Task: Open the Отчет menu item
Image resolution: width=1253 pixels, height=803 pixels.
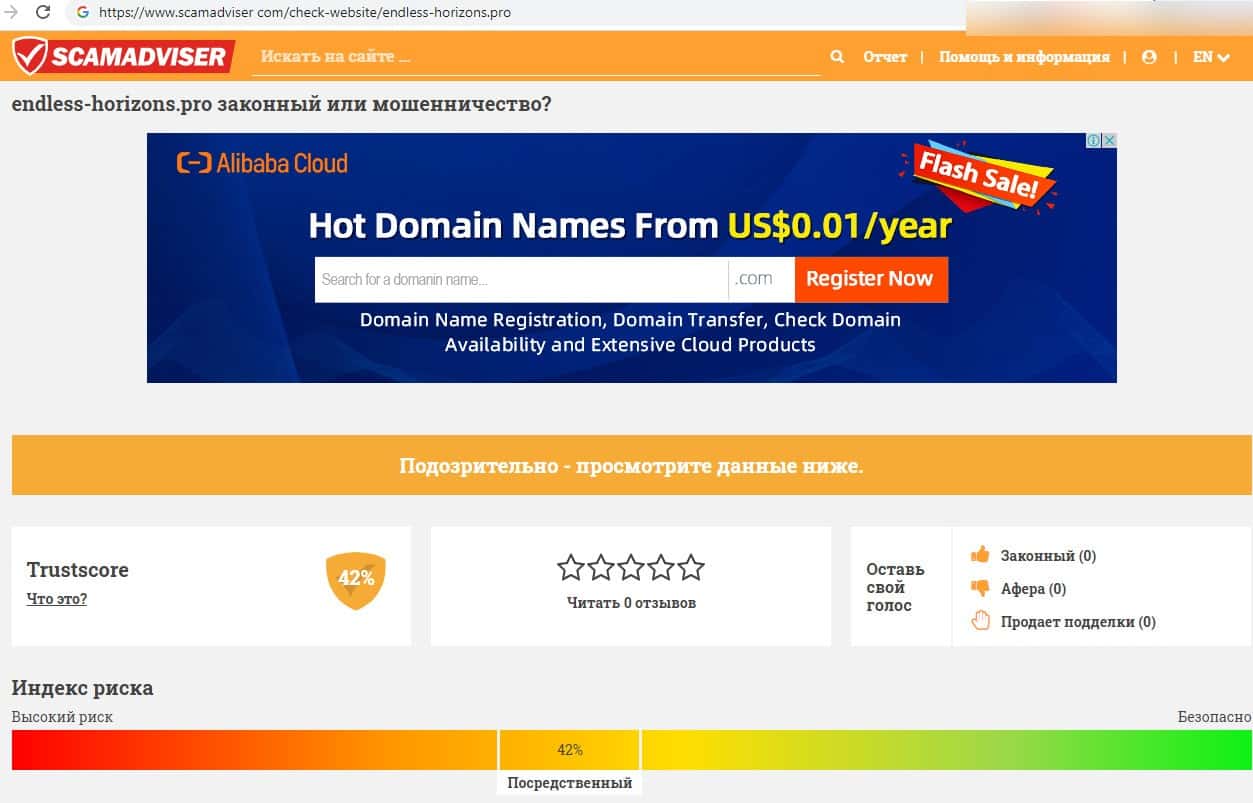Action: pyautogui.click(x=885, y=57)
